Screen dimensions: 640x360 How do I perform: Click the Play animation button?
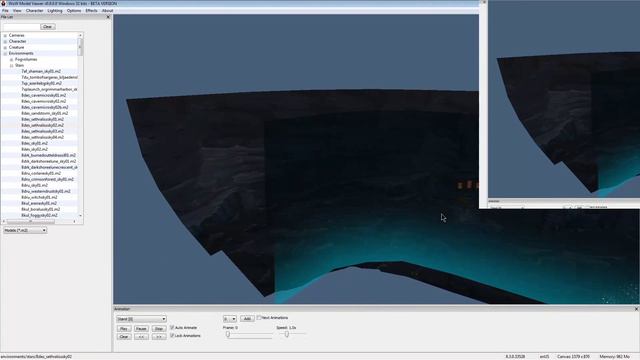click(124, 329)
